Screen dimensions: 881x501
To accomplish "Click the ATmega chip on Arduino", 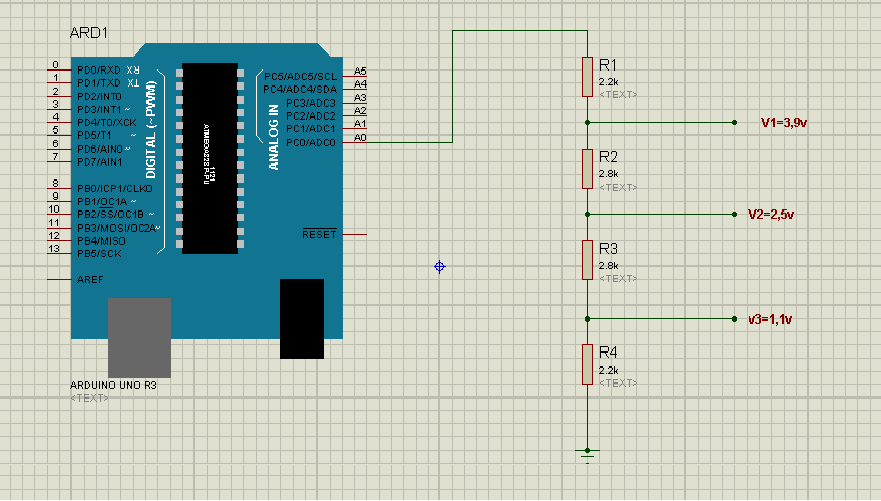I will (210, 158).
